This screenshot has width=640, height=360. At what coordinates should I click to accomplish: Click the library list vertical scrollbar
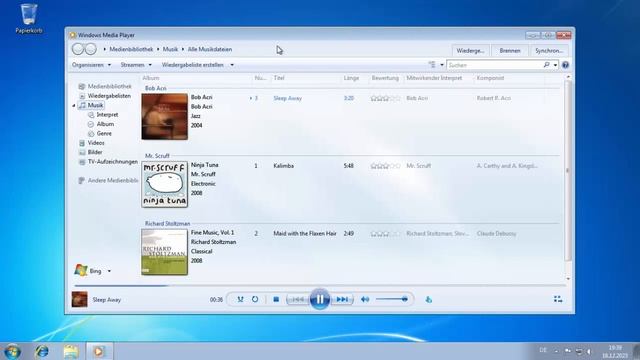[568, 171]
